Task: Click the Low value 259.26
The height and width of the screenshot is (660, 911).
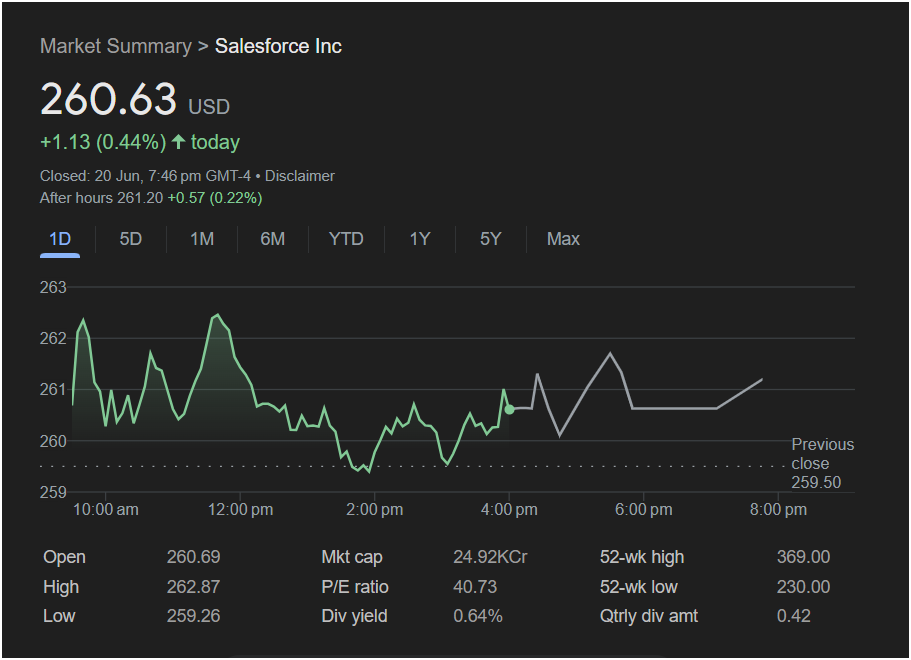Action: pyautogui.click(x=193, y=616)
